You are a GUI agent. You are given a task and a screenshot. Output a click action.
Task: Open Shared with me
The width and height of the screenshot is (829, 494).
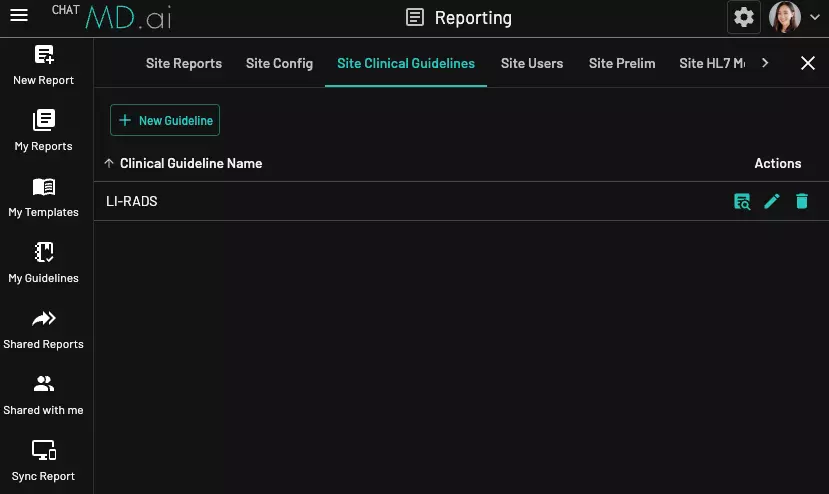click(44, 394)
